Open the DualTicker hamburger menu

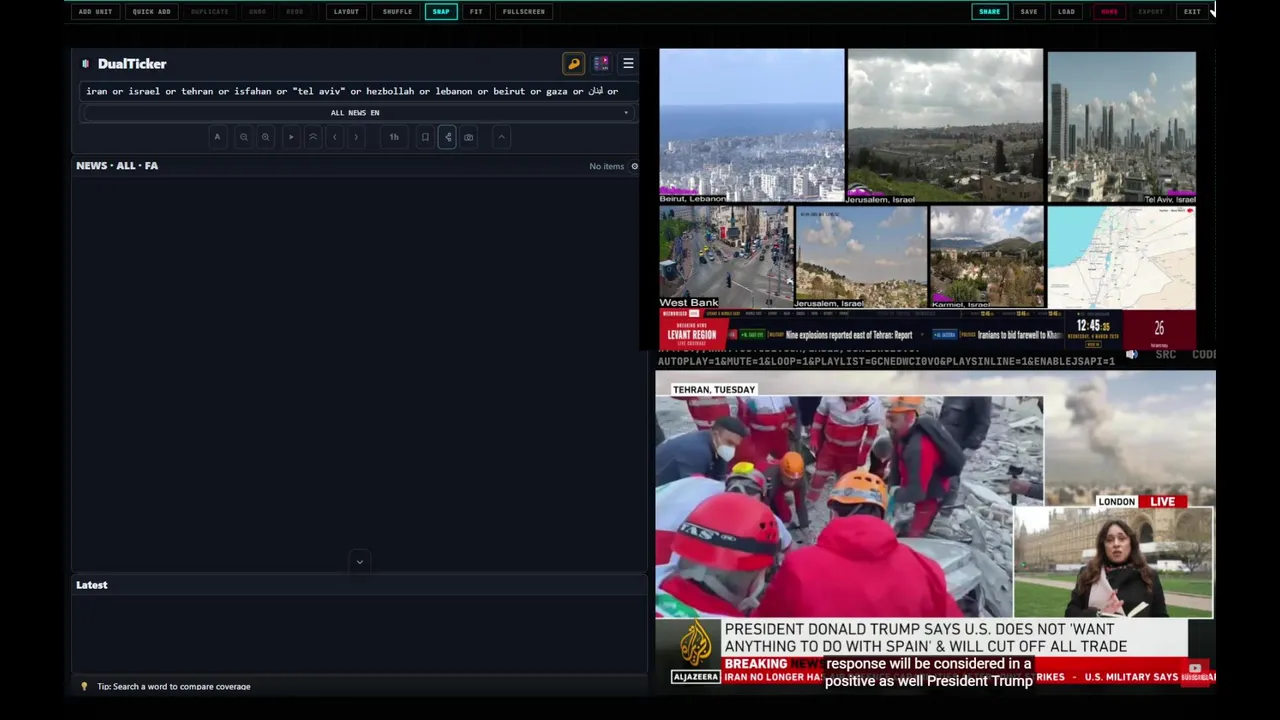(x=628, y=64)
